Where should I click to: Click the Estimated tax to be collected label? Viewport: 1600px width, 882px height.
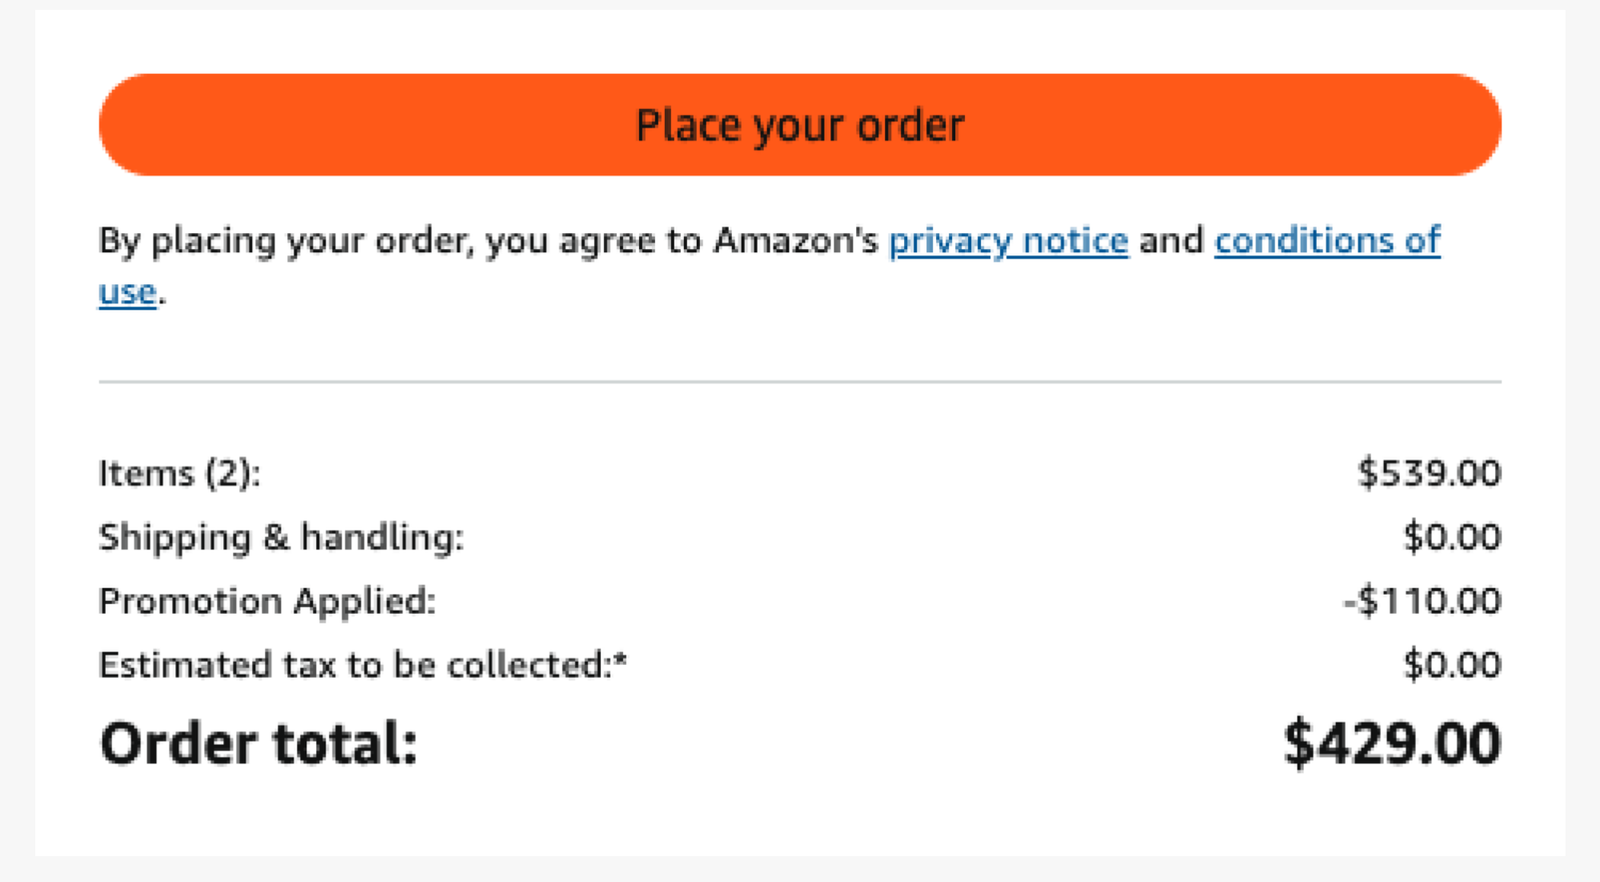click(355, 666)
